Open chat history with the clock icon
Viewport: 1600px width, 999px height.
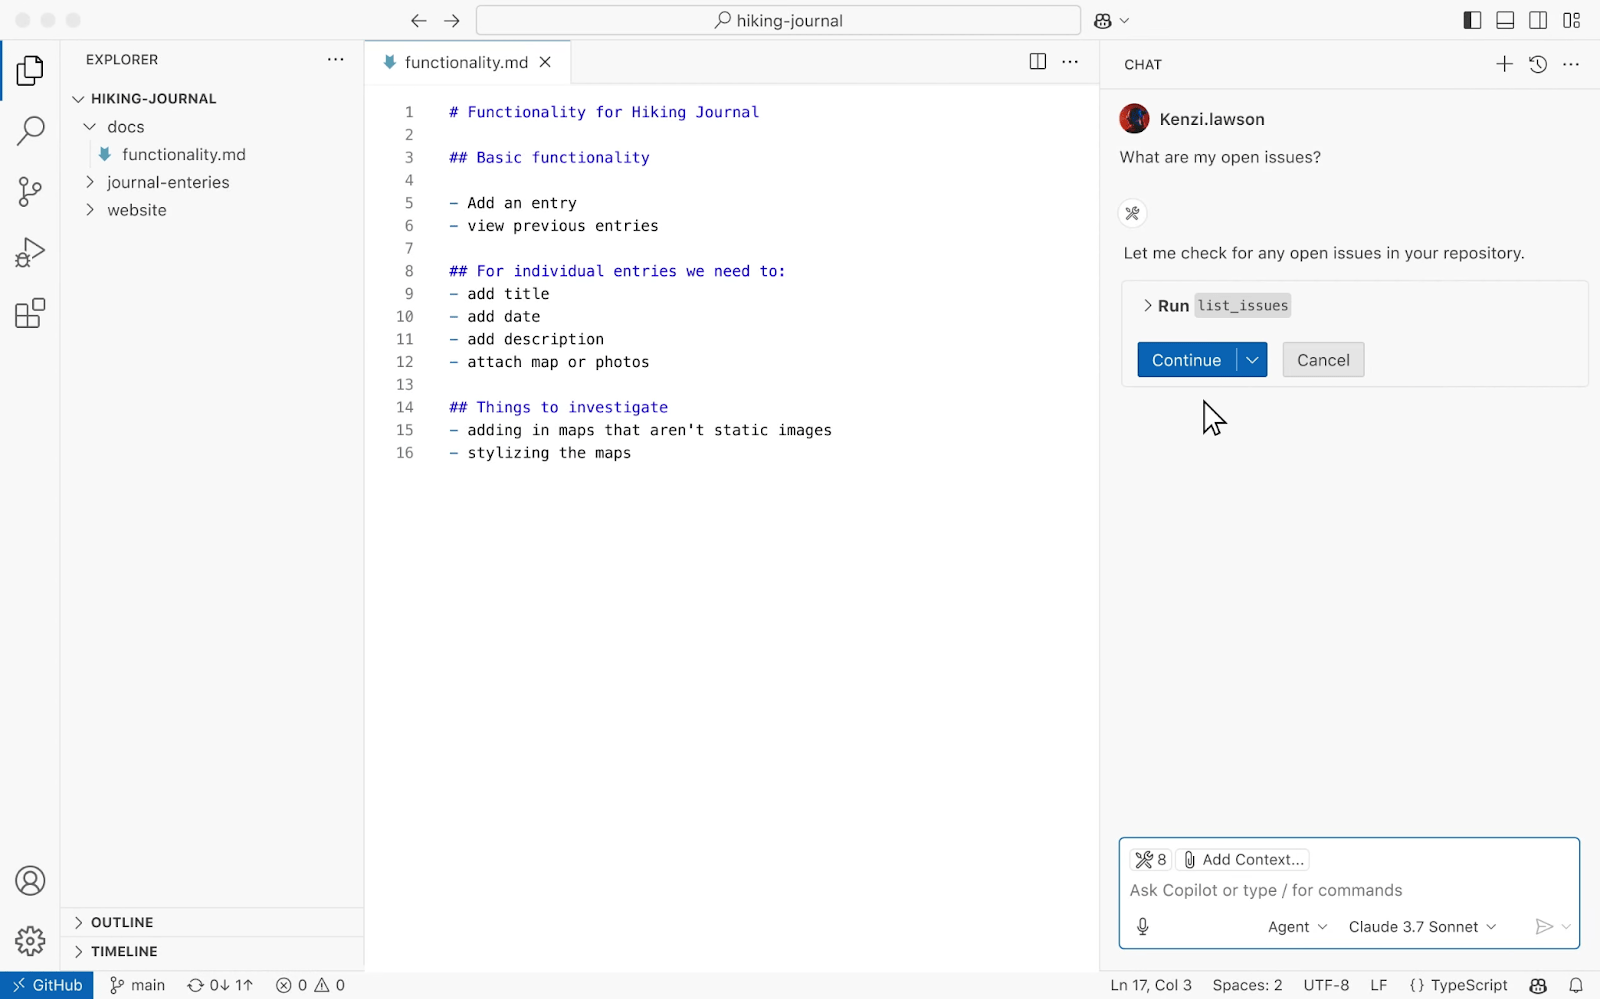click(1538, 63)
